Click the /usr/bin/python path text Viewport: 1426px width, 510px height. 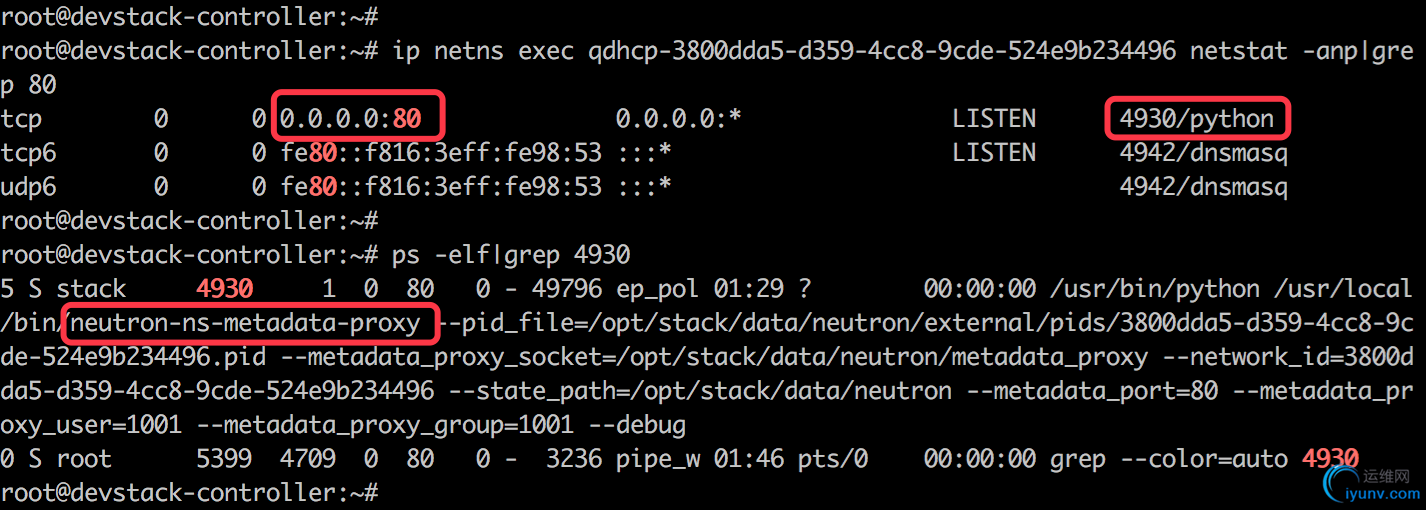click(x=1156, y=289)
